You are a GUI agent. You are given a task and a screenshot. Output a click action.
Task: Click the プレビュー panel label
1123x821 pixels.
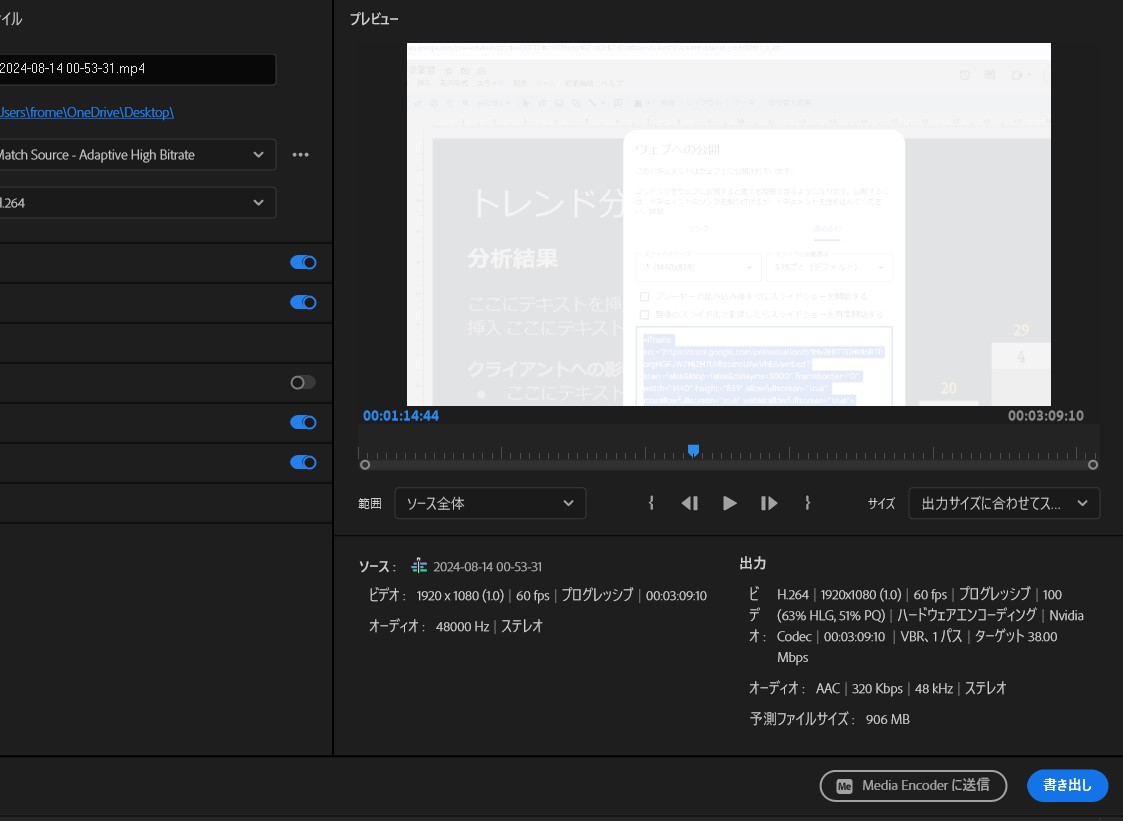pyautogui.click(x=375, y=18)
